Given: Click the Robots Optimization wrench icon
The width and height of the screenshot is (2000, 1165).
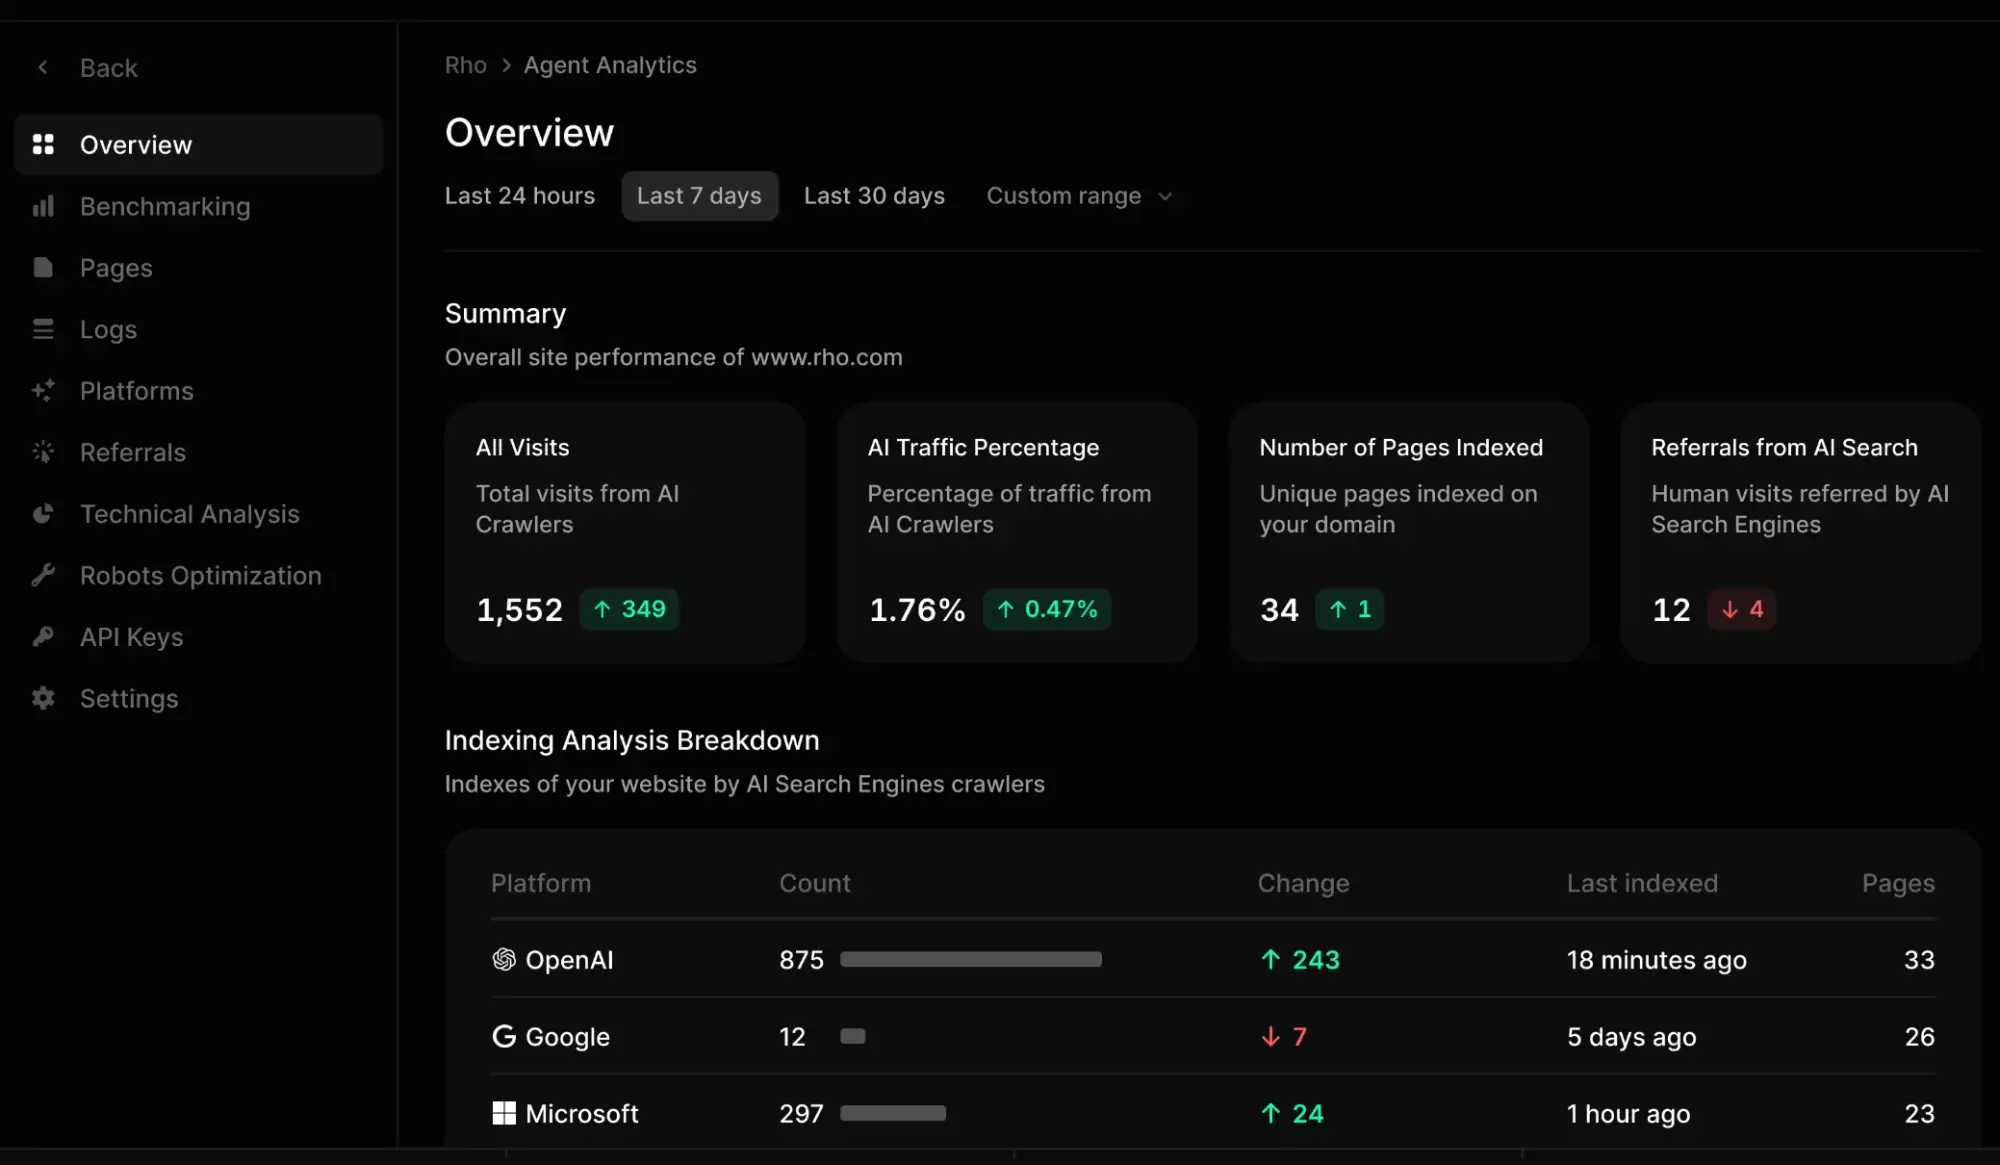Looking at the screenshot, I should coord(43,575).
